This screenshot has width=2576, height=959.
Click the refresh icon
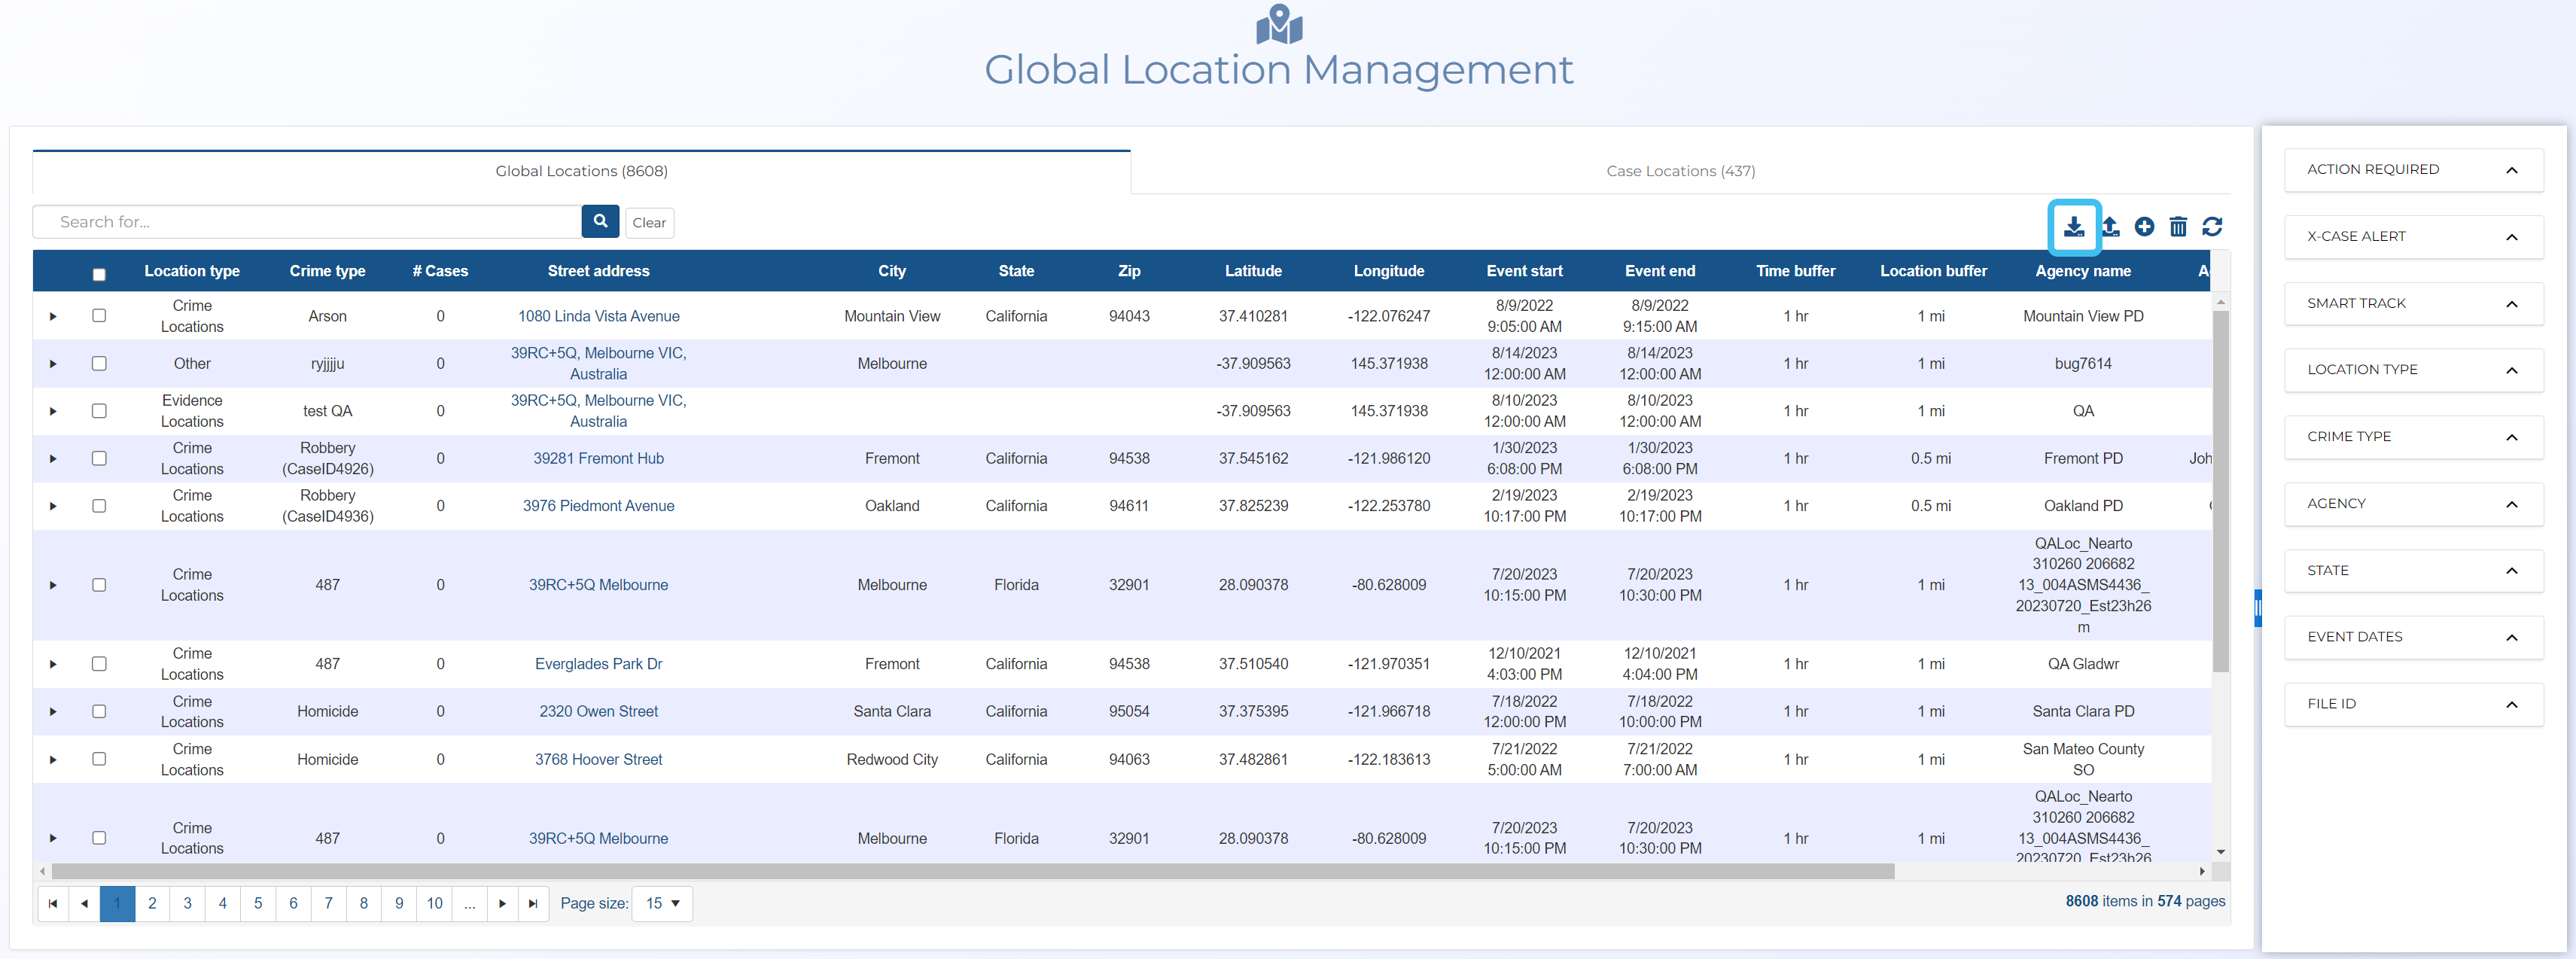(2212, 227)
